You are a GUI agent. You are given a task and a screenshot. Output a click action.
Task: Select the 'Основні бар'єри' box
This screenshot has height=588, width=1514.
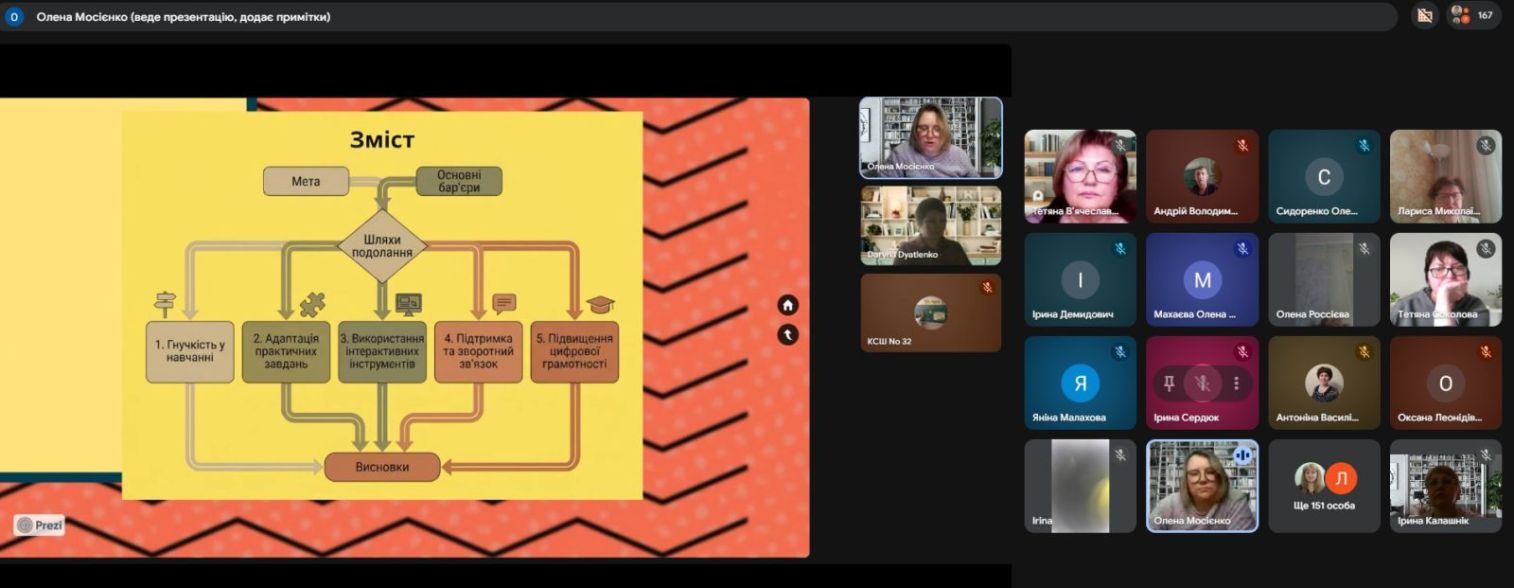(458, 181)
